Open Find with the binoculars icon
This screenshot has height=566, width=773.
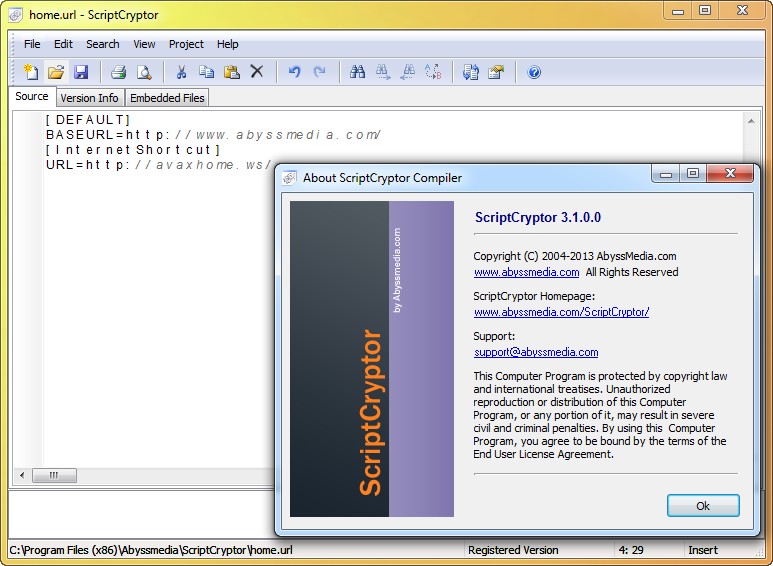357,72
